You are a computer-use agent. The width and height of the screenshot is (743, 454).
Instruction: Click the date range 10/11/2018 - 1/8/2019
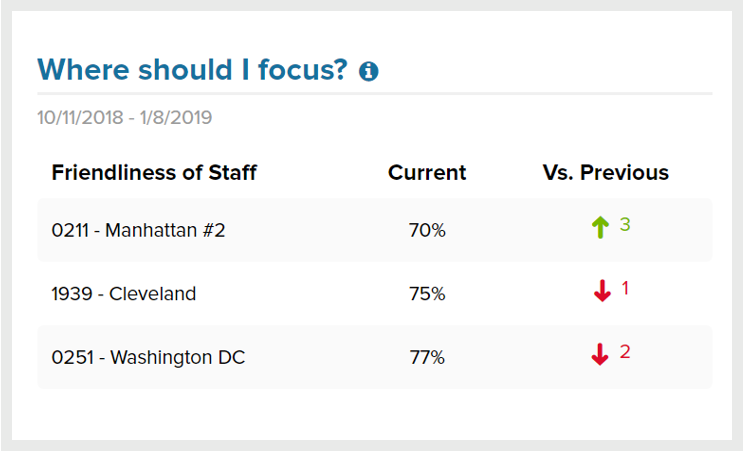click(124, 118)
